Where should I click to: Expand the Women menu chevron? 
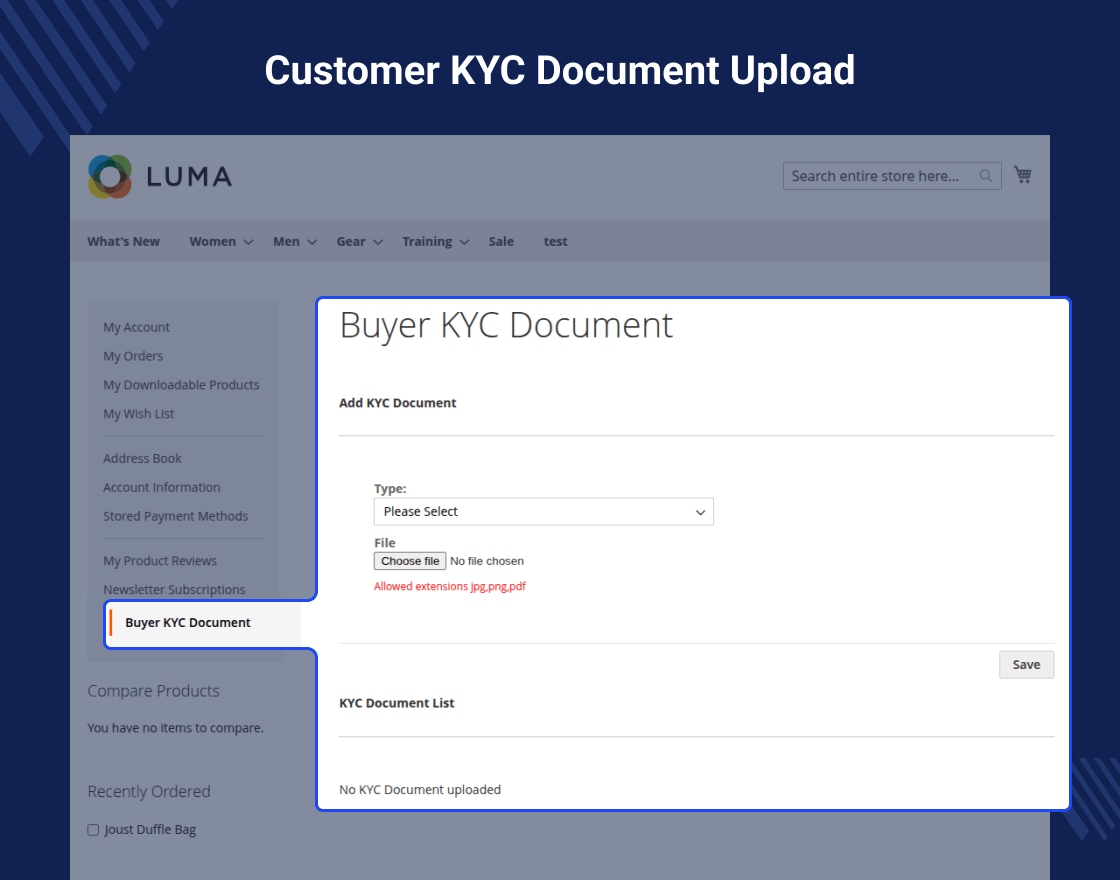click(248, 242)
